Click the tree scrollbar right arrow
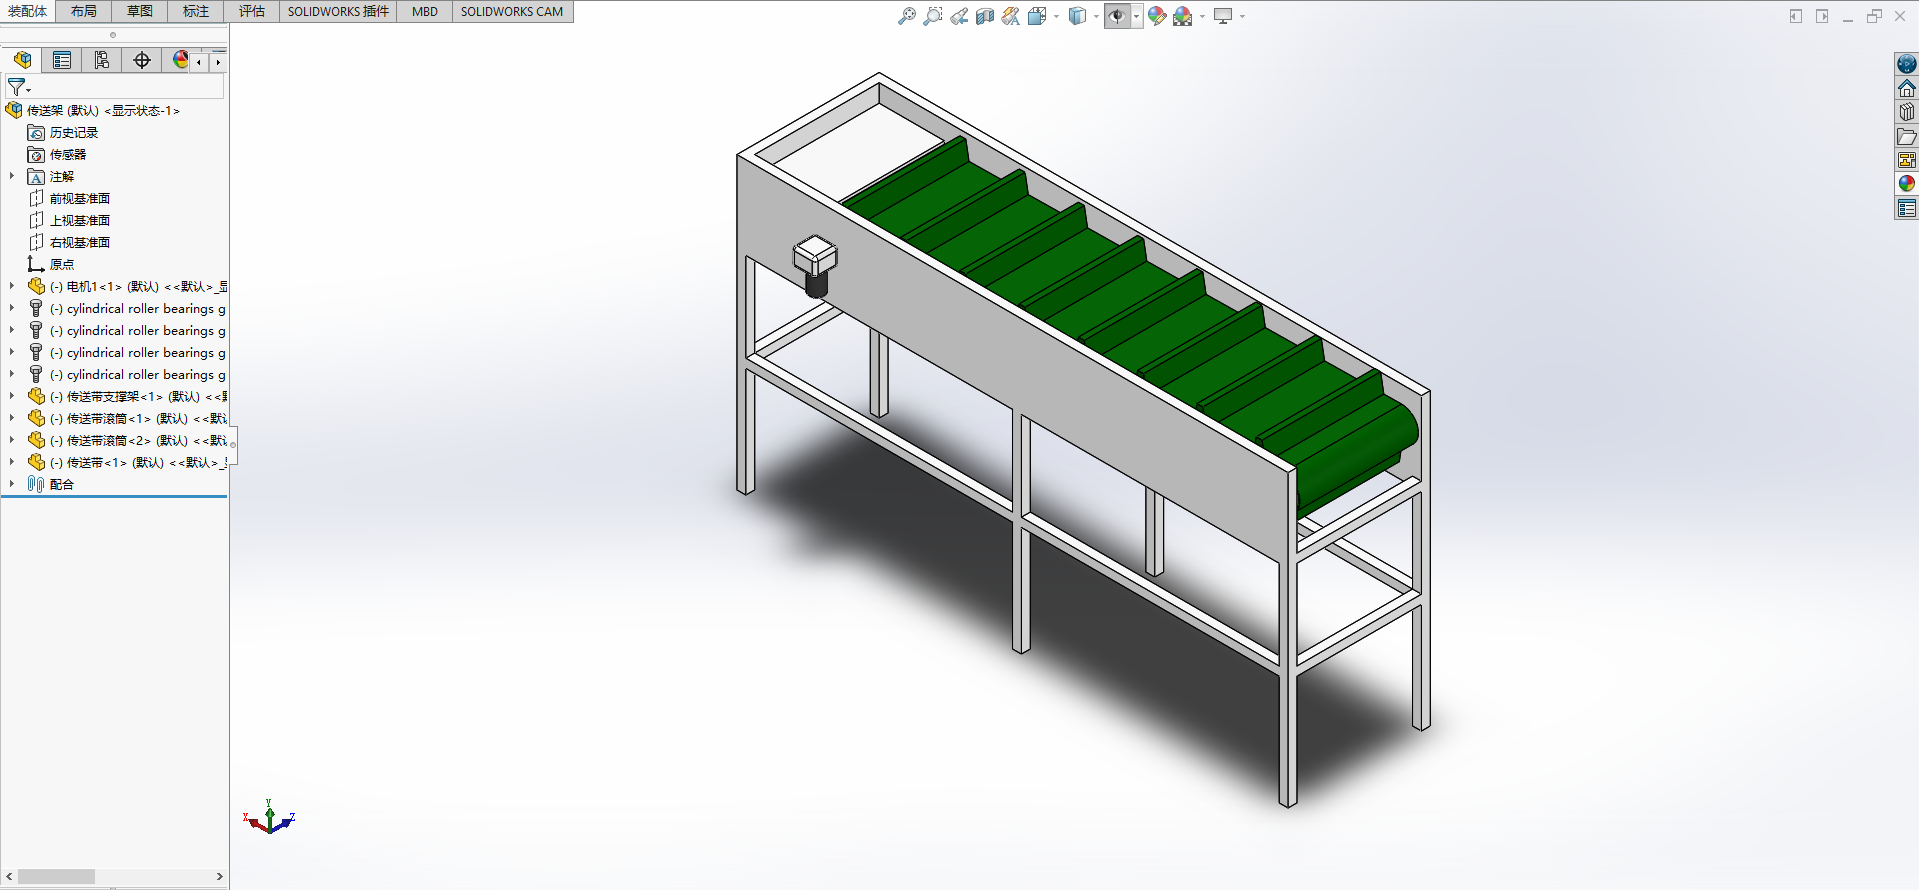 [x=220, y=877]
